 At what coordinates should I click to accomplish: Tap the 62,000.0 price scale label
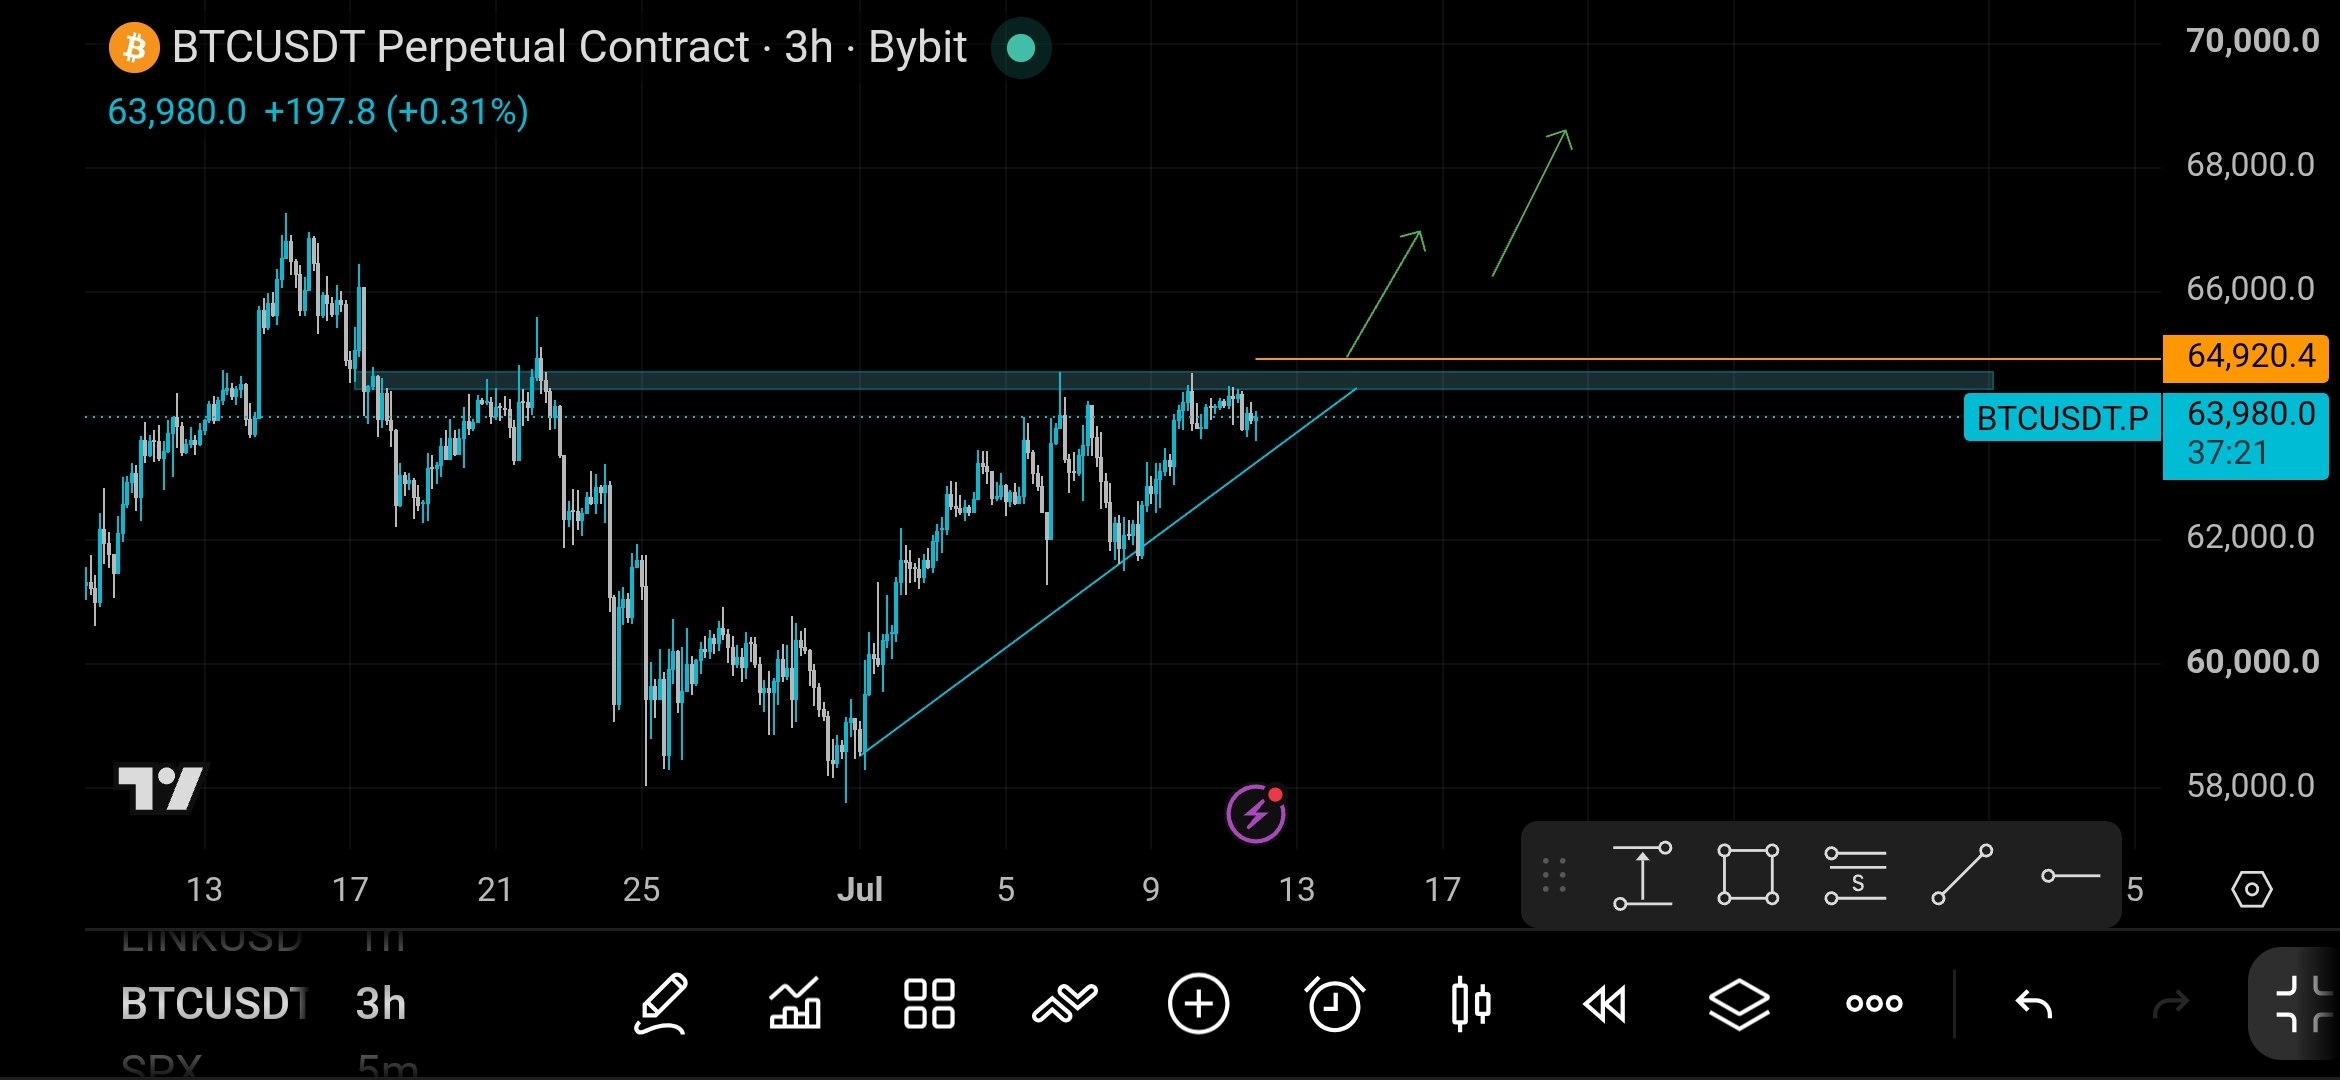click(x=2251, y=537)
